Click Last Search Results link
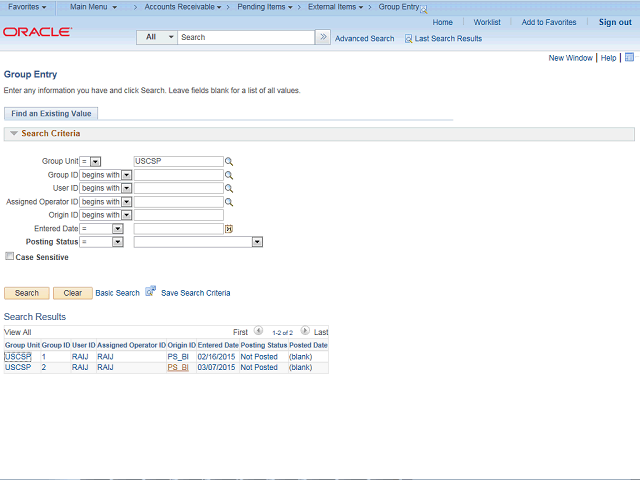Screen dimensions: 640x480 click(x=448, y=38)
